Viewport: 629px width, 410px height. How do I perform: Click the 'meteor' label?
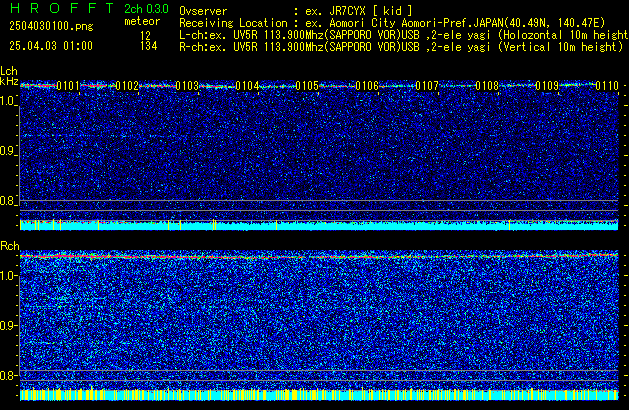pyautogui.click(x=142, y=21)
